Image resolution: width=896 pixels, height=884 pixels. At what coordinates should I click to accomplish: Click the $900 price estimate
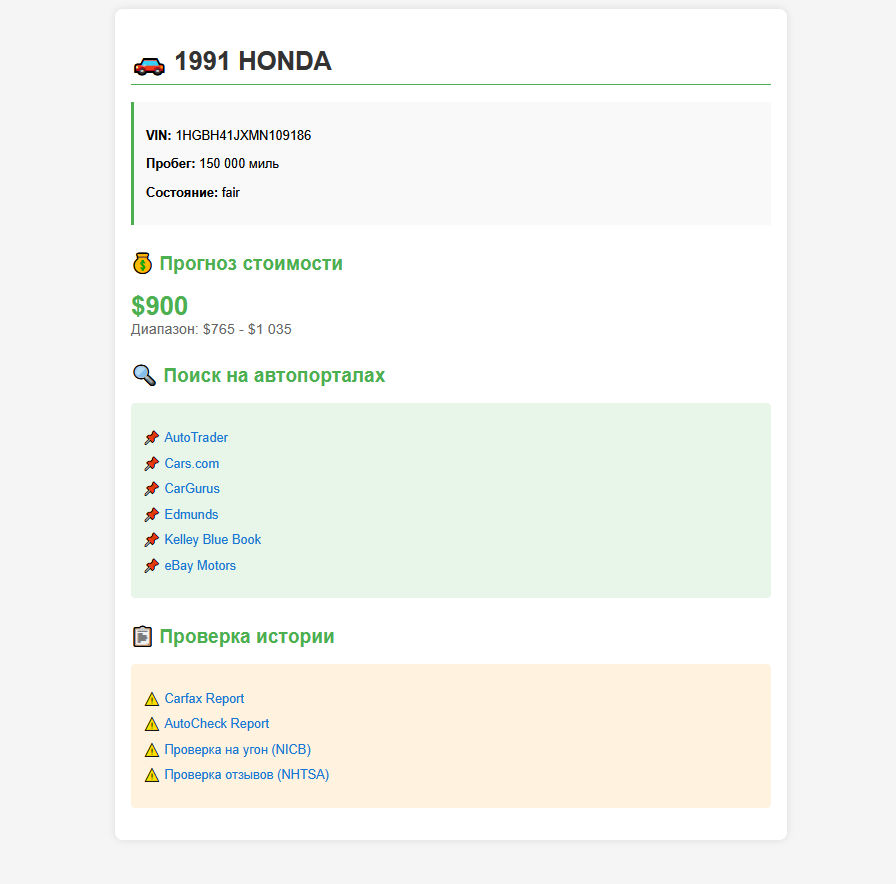159,306
